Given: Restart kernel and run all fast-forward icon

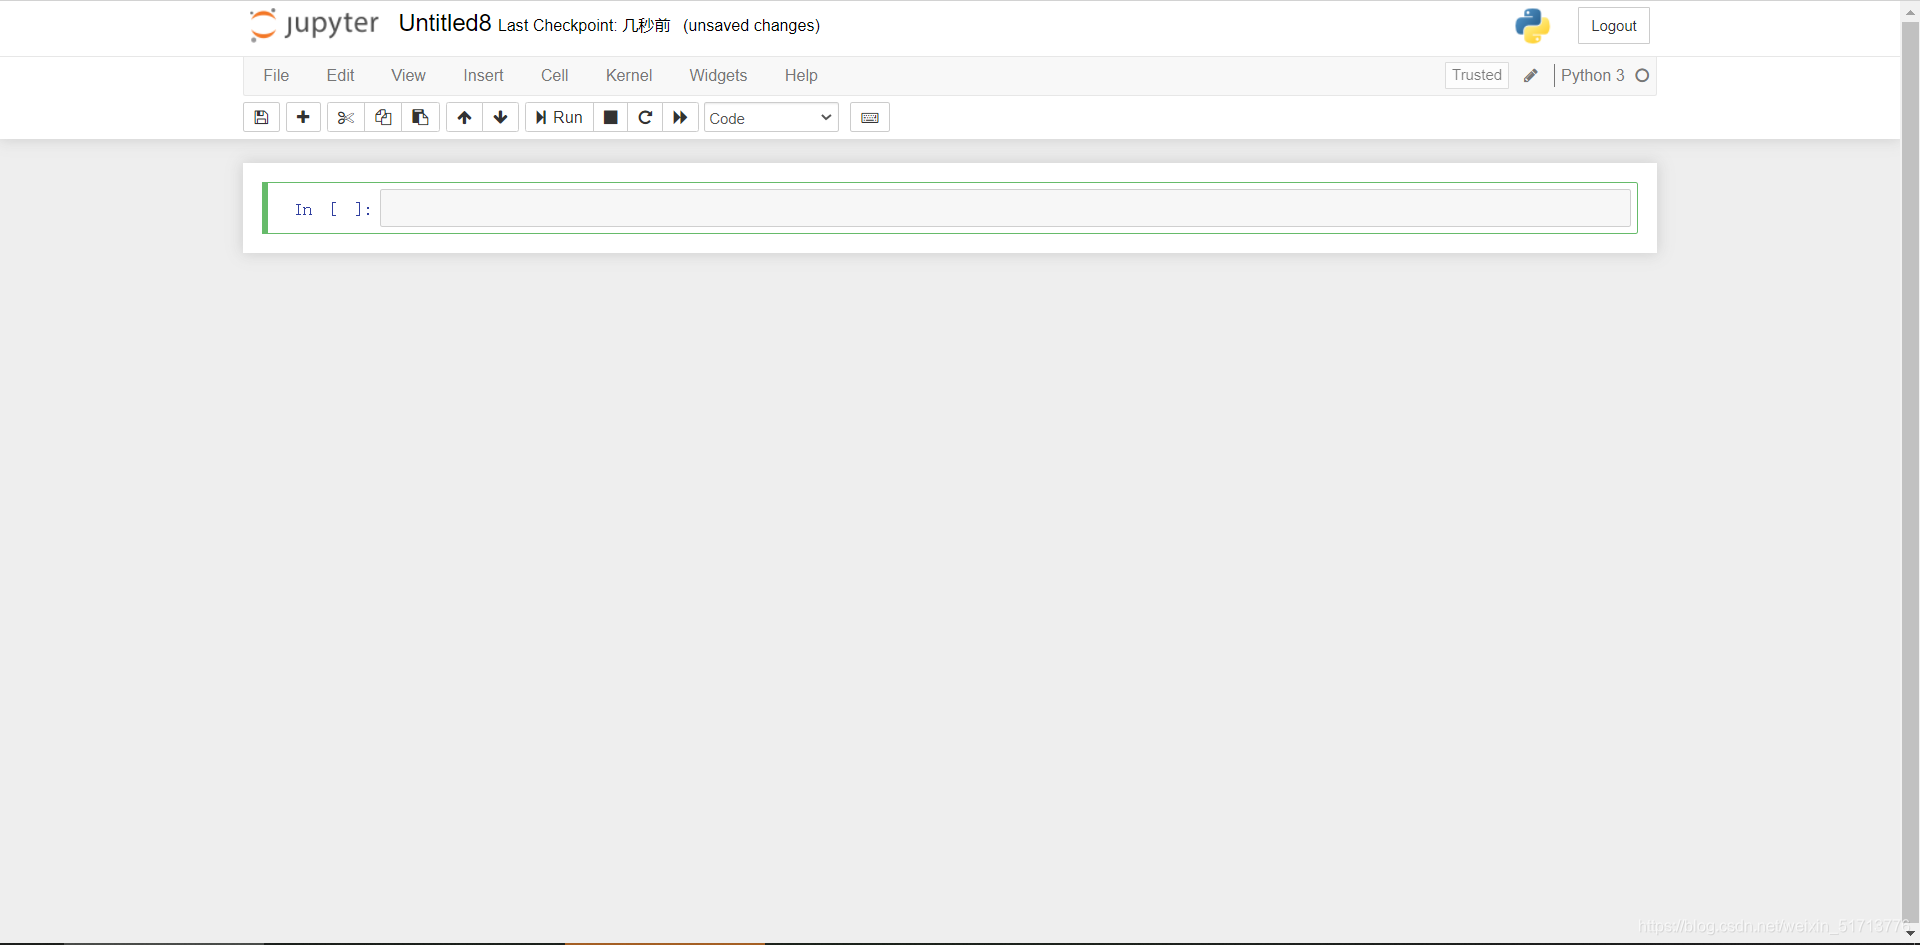Looking at the screenshot, I should [680, 118].
